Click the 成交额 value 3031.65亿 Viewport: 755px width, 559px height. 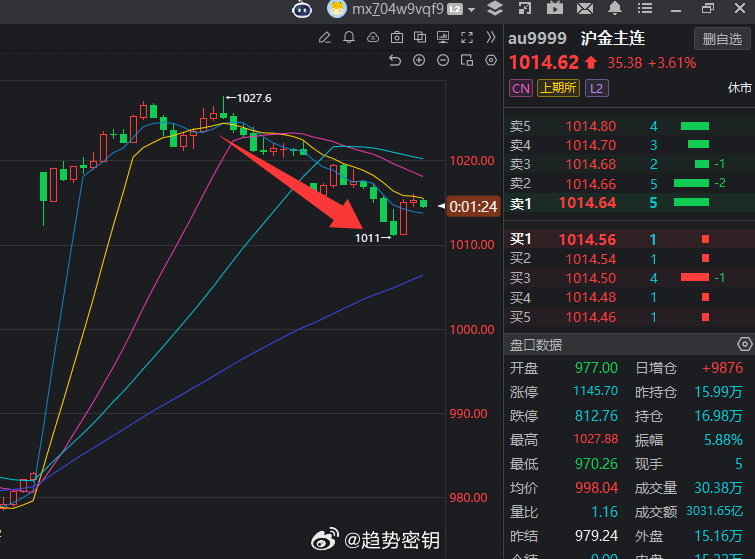tap(715, 511)
